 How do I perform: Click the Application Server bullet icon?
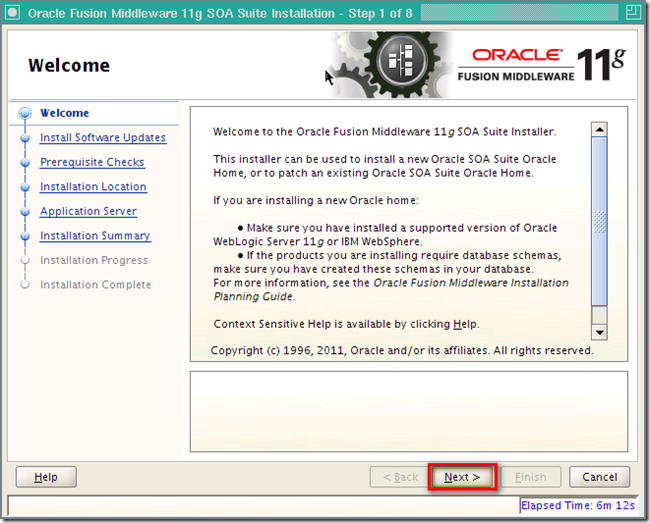(25, 211)
